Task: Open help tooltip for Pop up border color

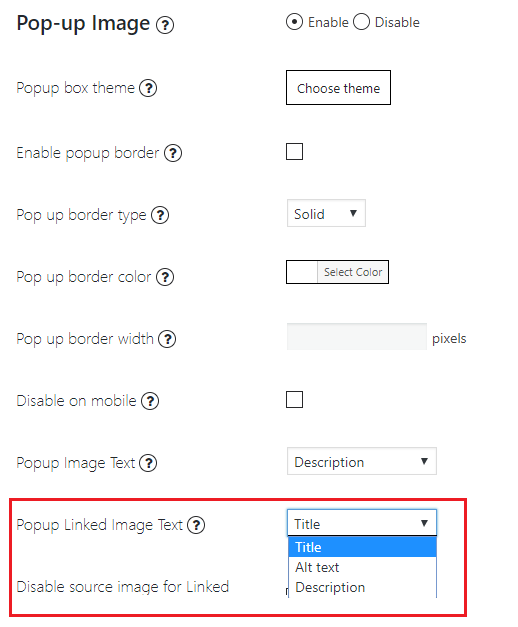Action: [165, 277]
